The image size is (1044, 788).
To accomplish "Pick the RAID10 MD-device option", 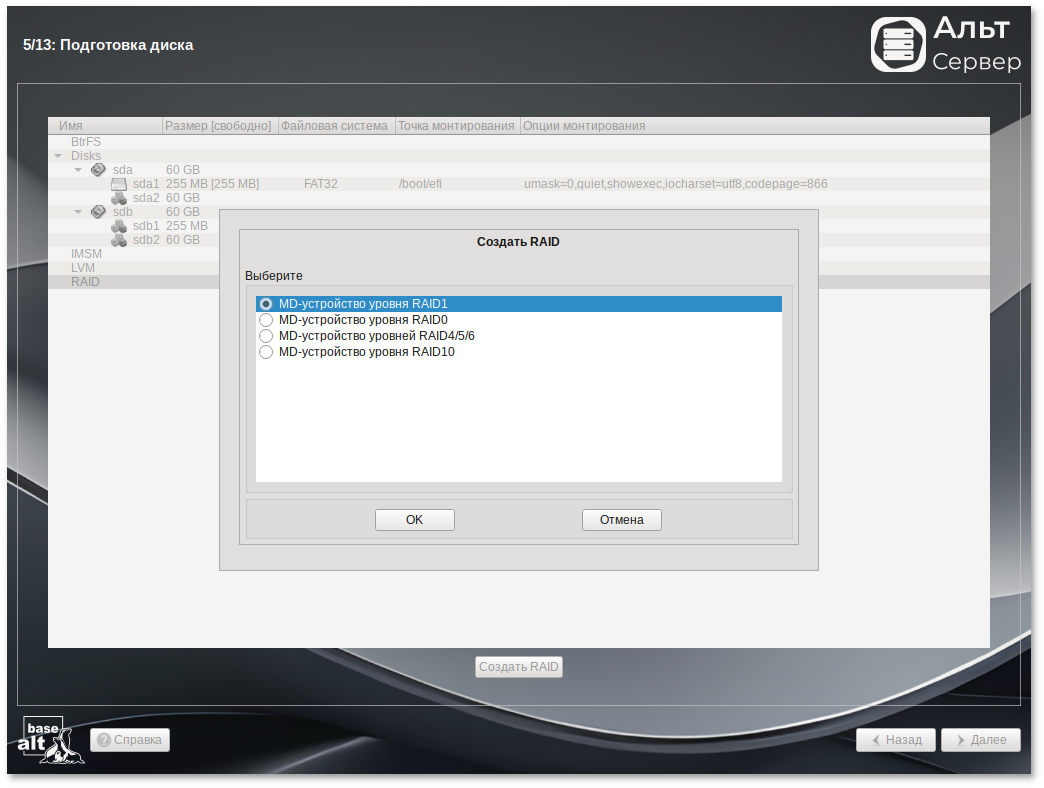I will (x=266, y=352).
